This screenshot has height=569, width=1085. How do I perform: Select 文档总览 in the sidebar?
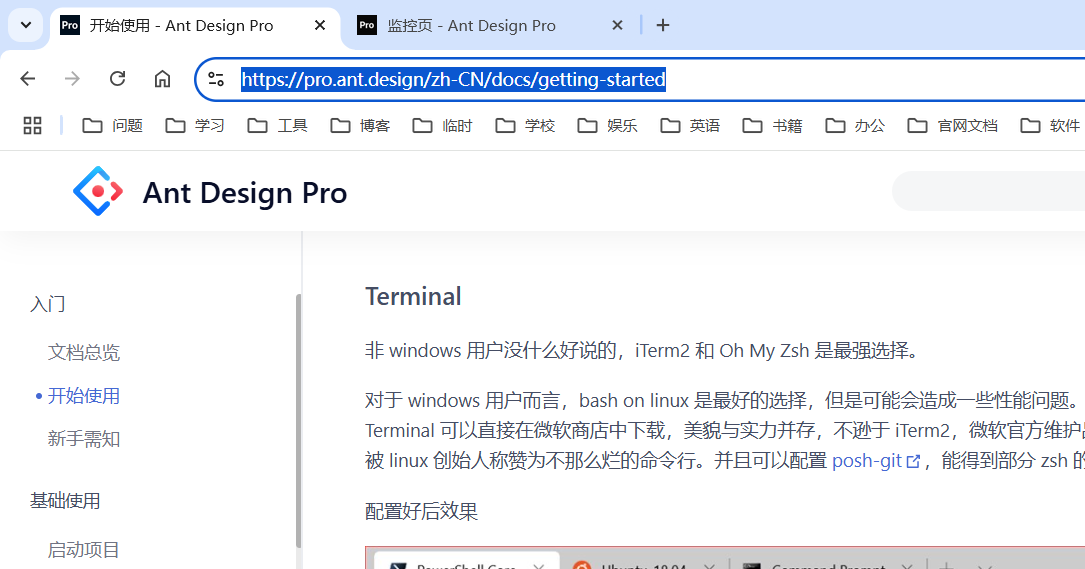coord(84,352)
